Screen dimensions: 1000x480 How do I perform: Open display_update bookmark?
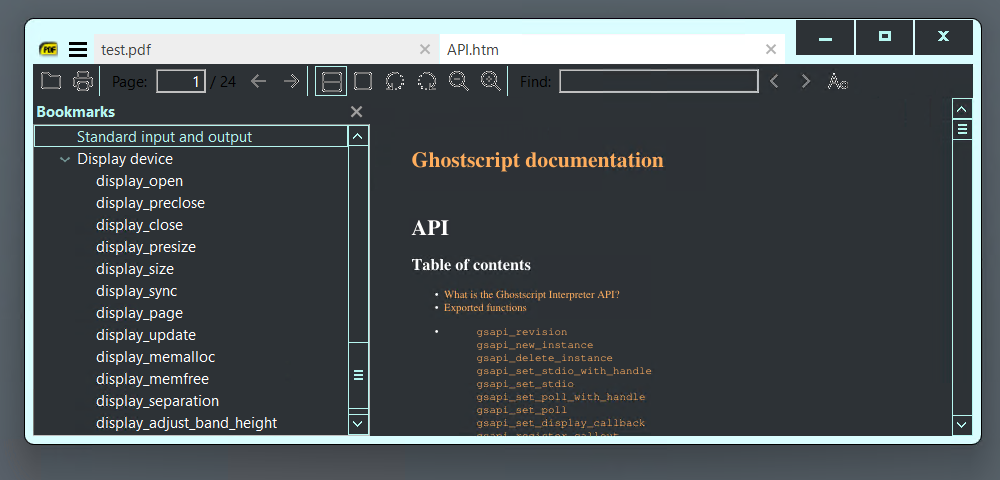coord(146,335)
